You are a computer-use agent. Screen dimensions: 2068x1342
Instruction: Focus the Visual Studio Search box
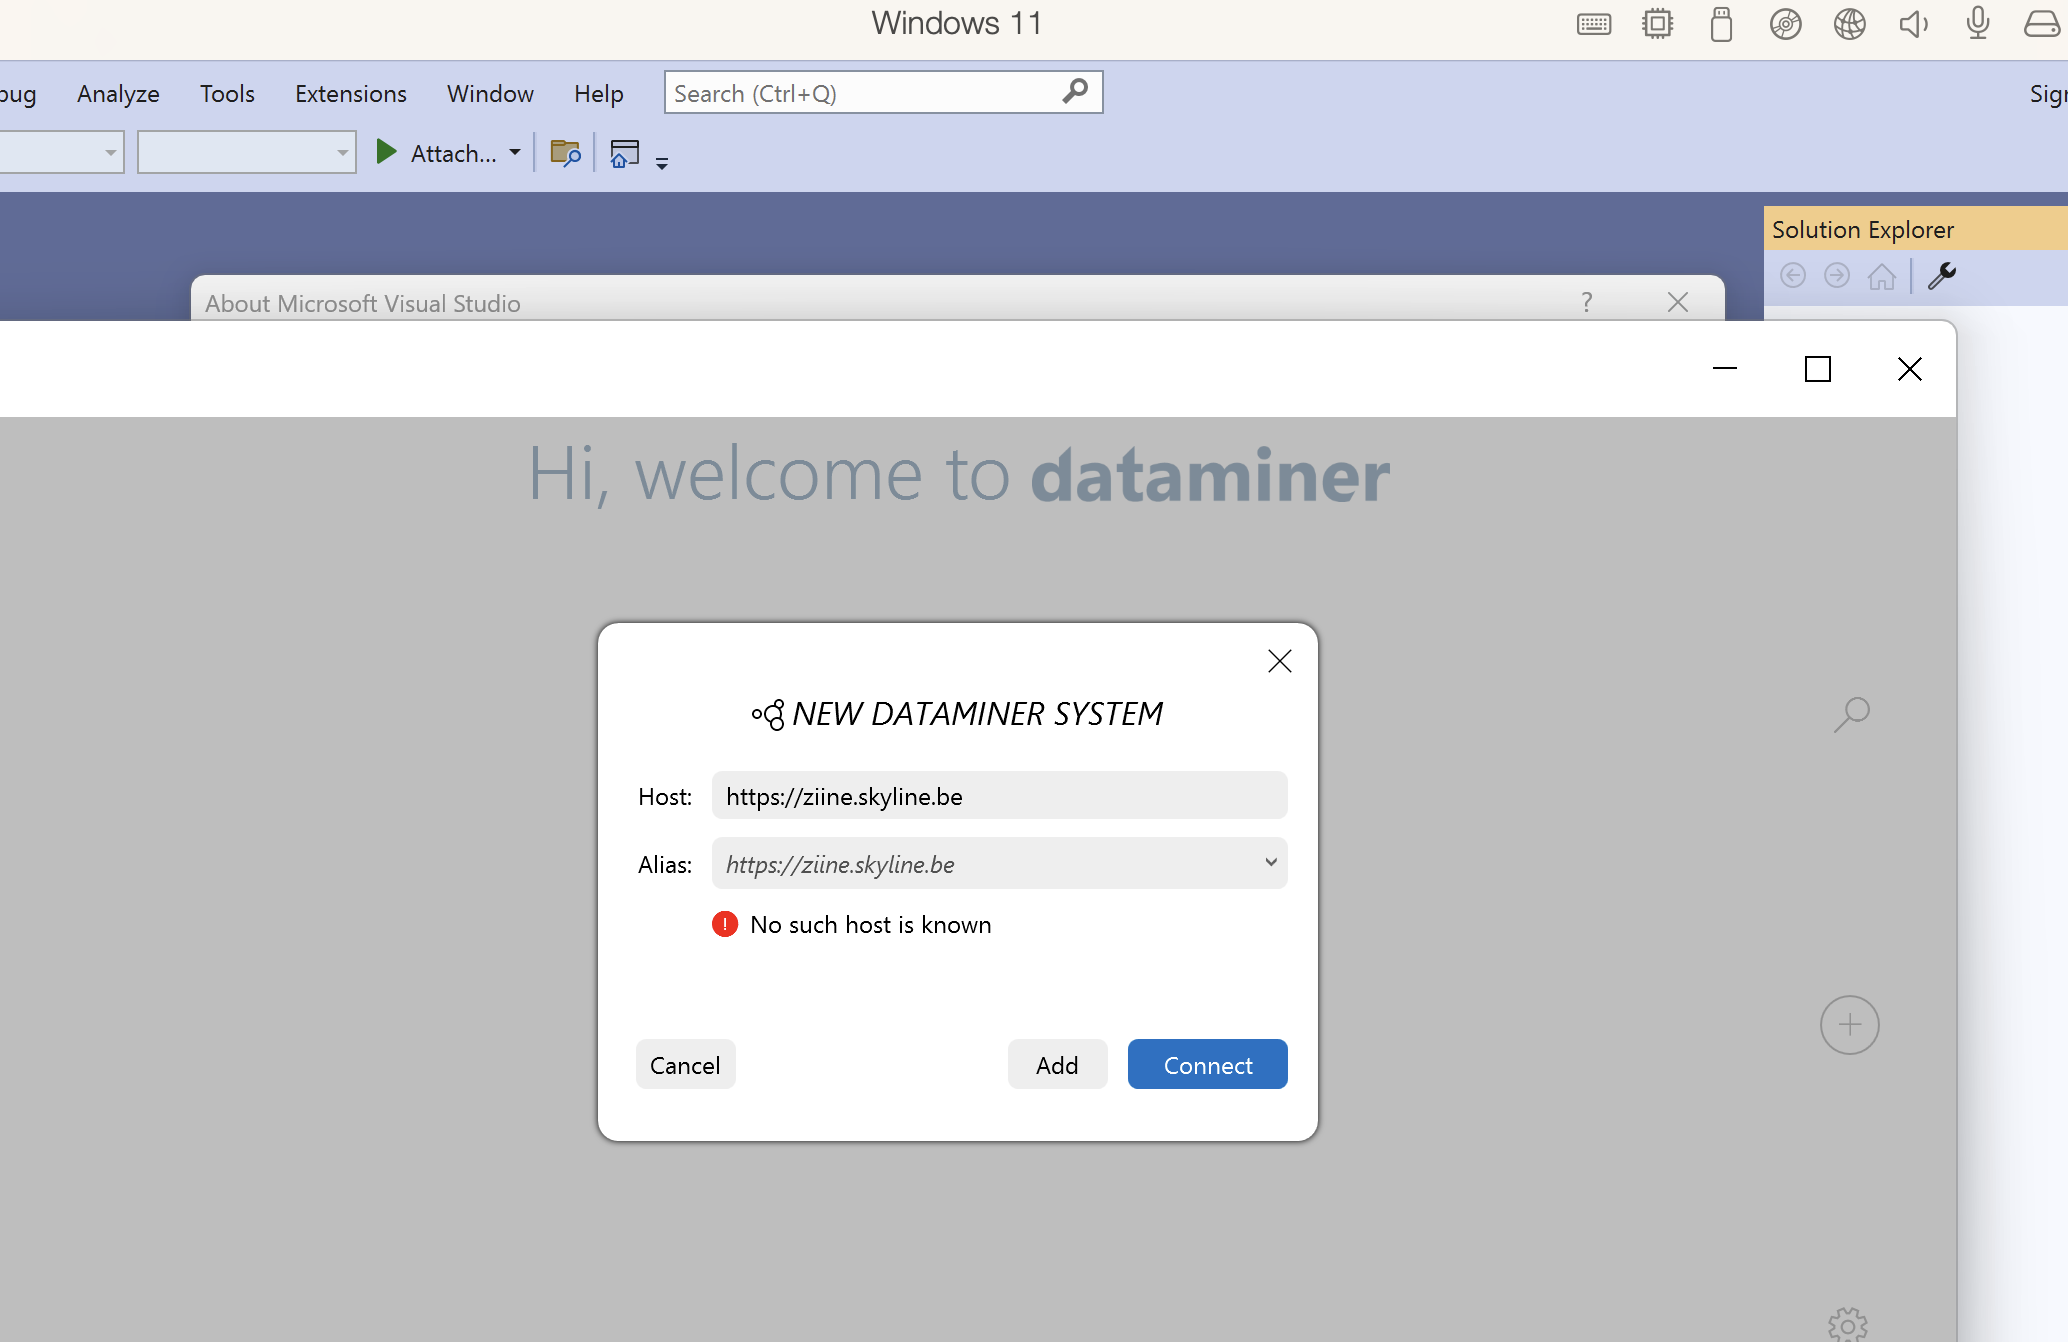tap(883, 92)
